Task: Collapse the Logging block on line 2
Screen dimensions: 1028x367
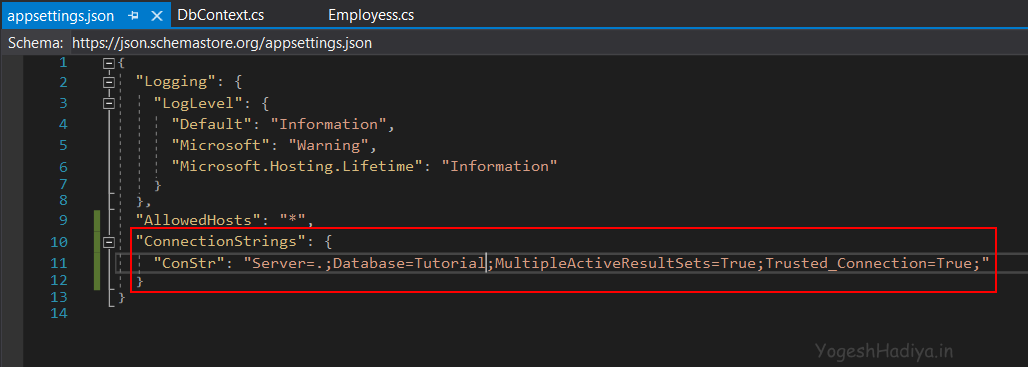Action: pyautogui.click(x=109, y=83)
